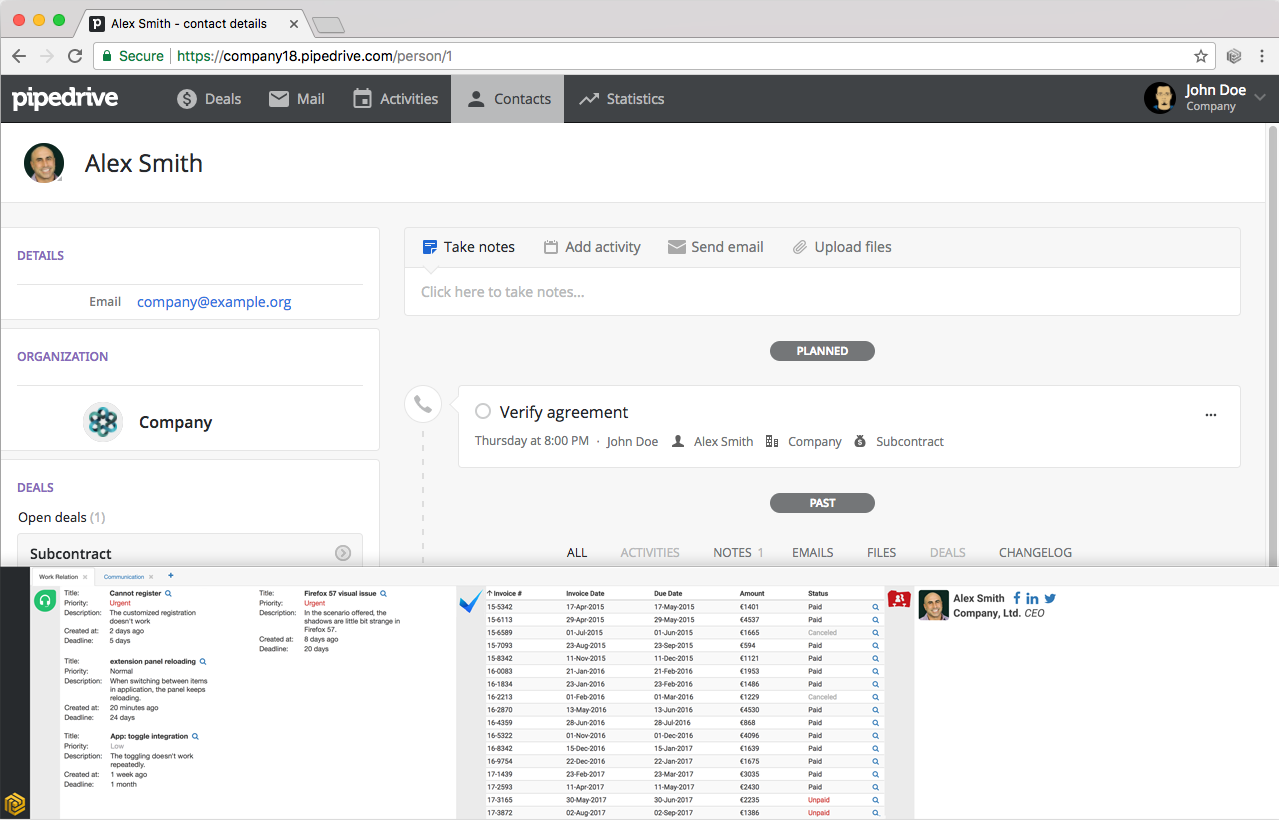Open the browser extension cube icon
This screenshot has height=820, width=1279.
1234,56
